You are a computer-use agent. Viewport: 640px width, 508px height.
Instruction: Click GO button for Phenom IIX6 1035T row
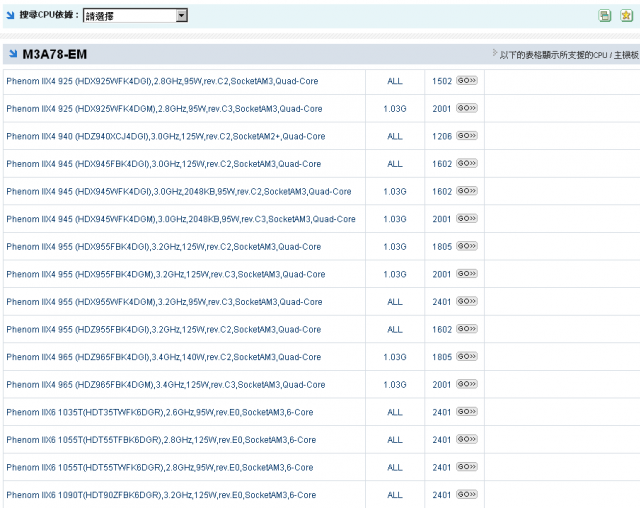click(467, 412)
